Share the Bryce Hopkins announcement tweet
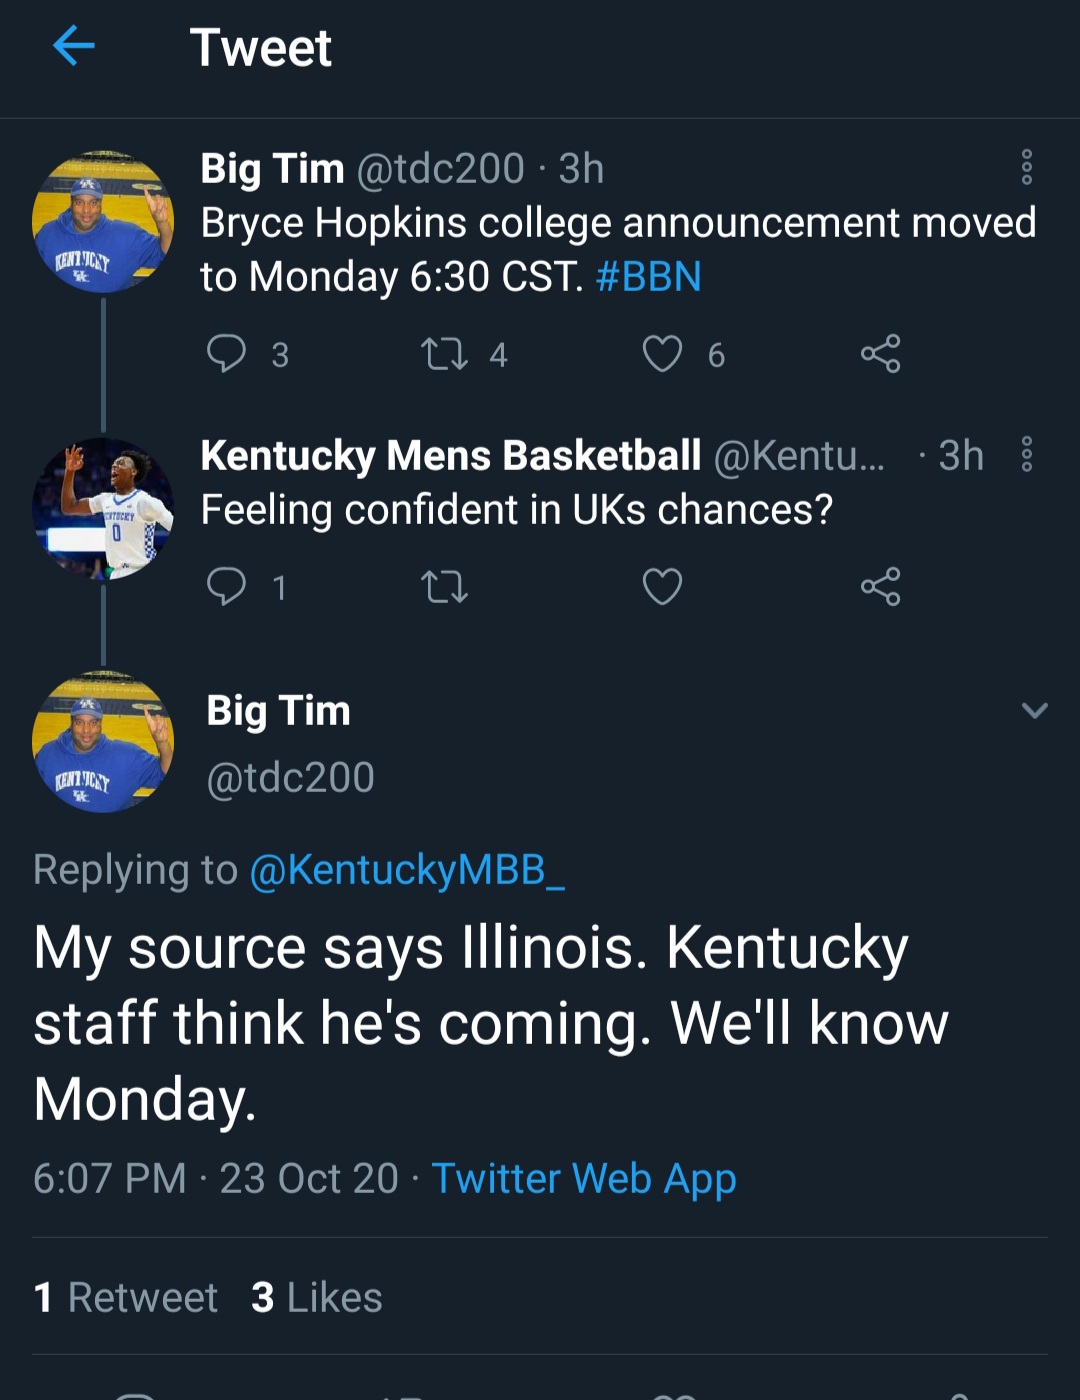1080x1400 pixels. tap(880, 354)
